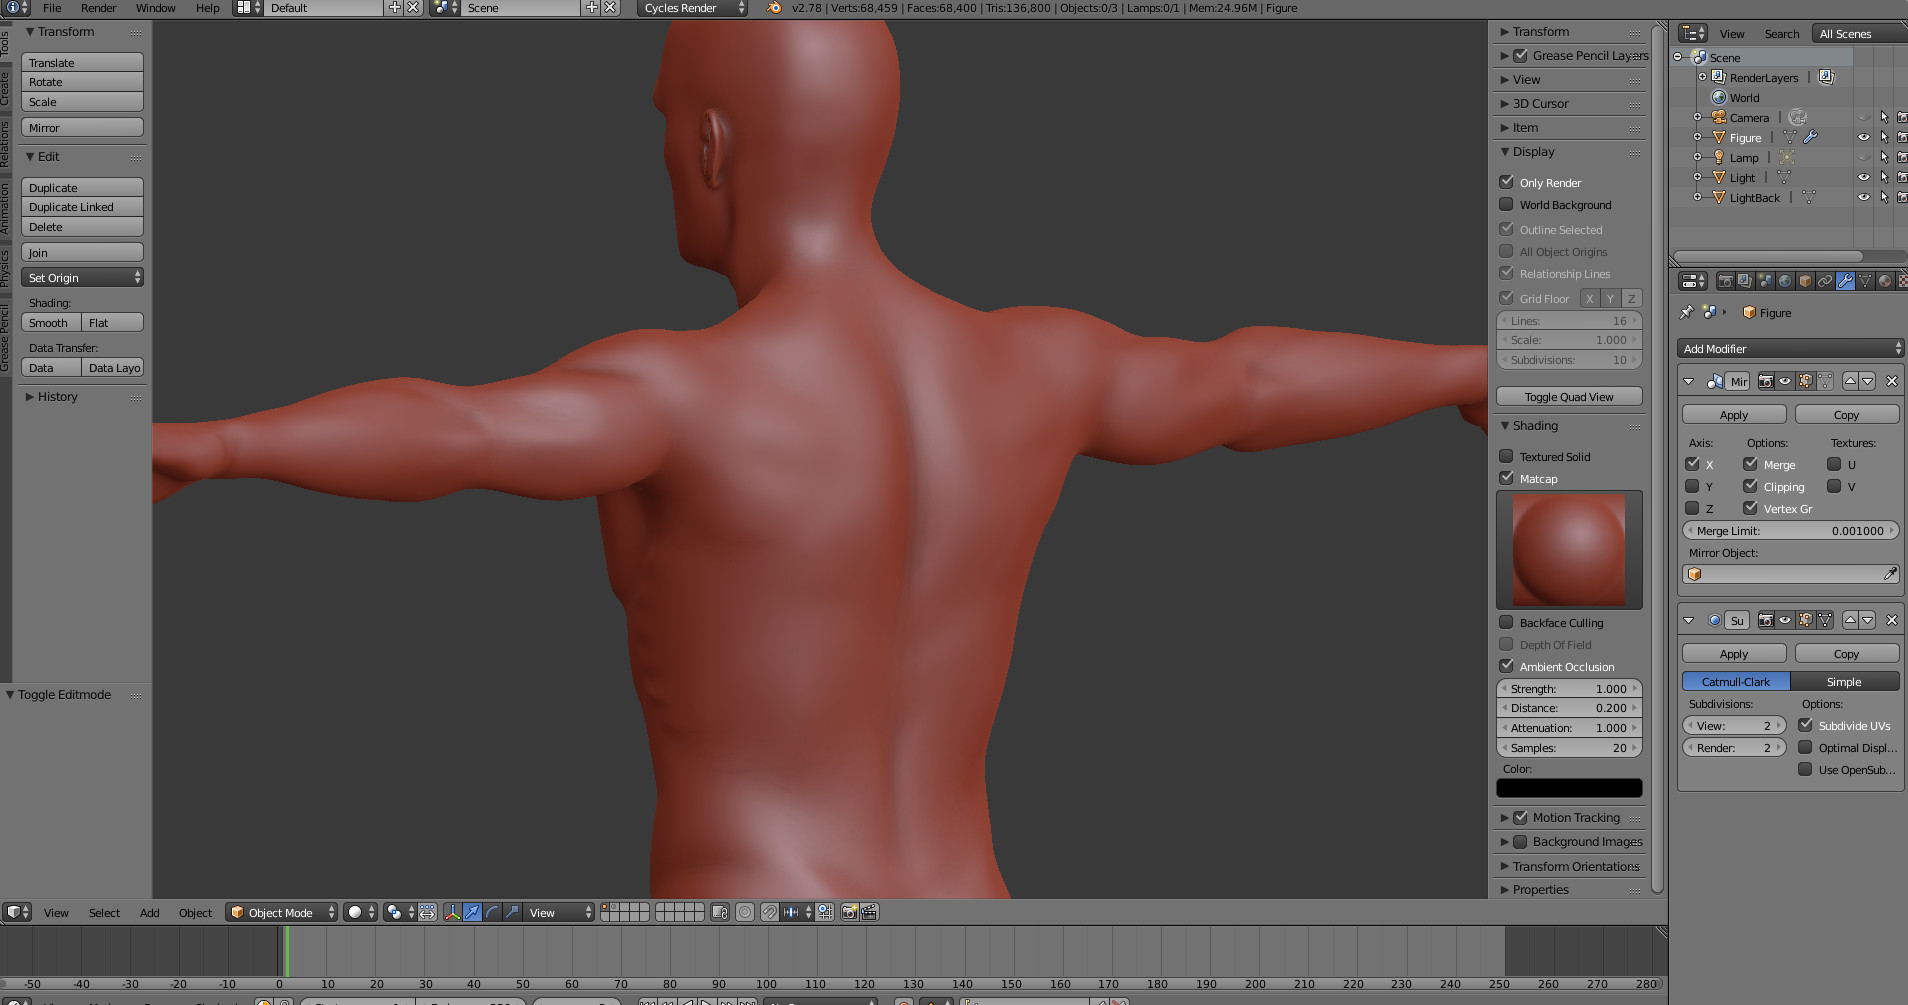This screenshot has height=1005, width=1908.
Task: Disable the Ambient Occlusion checkbox
Action: [x=1506, y=666]
